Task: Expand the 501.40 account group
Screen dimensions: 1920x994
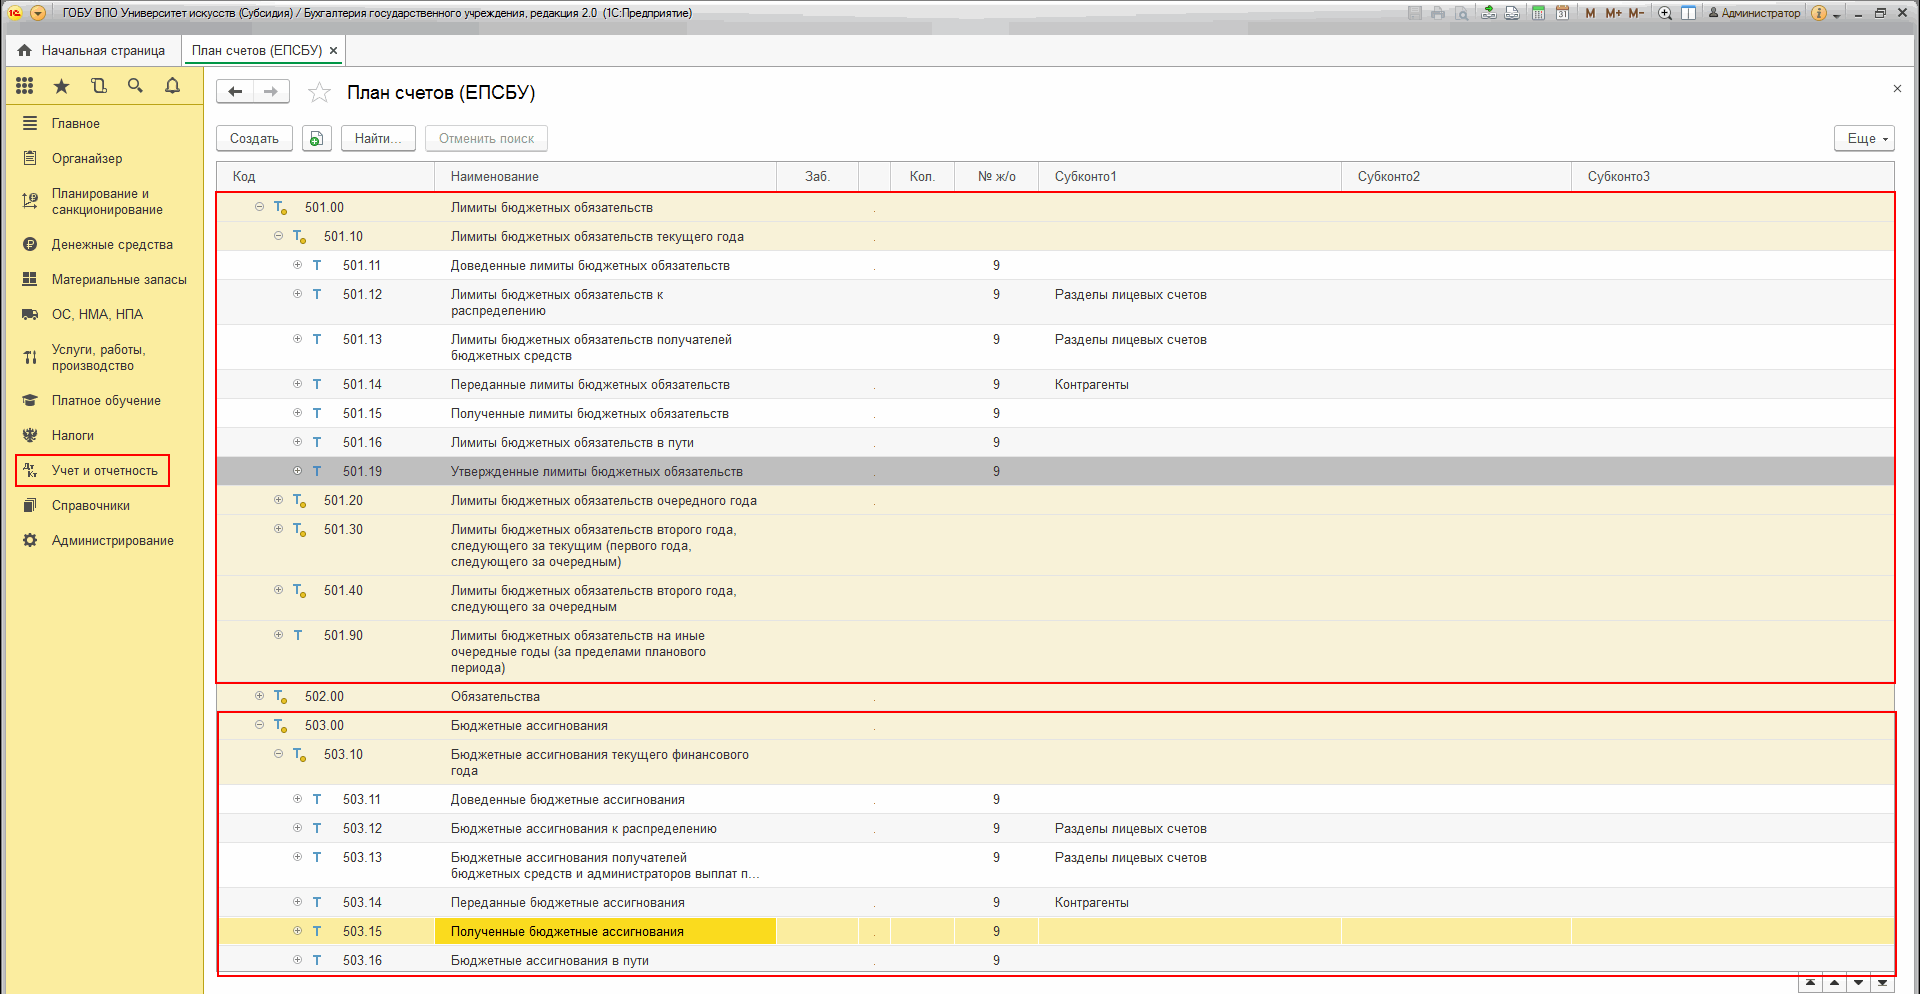Action: coord(278,590)
